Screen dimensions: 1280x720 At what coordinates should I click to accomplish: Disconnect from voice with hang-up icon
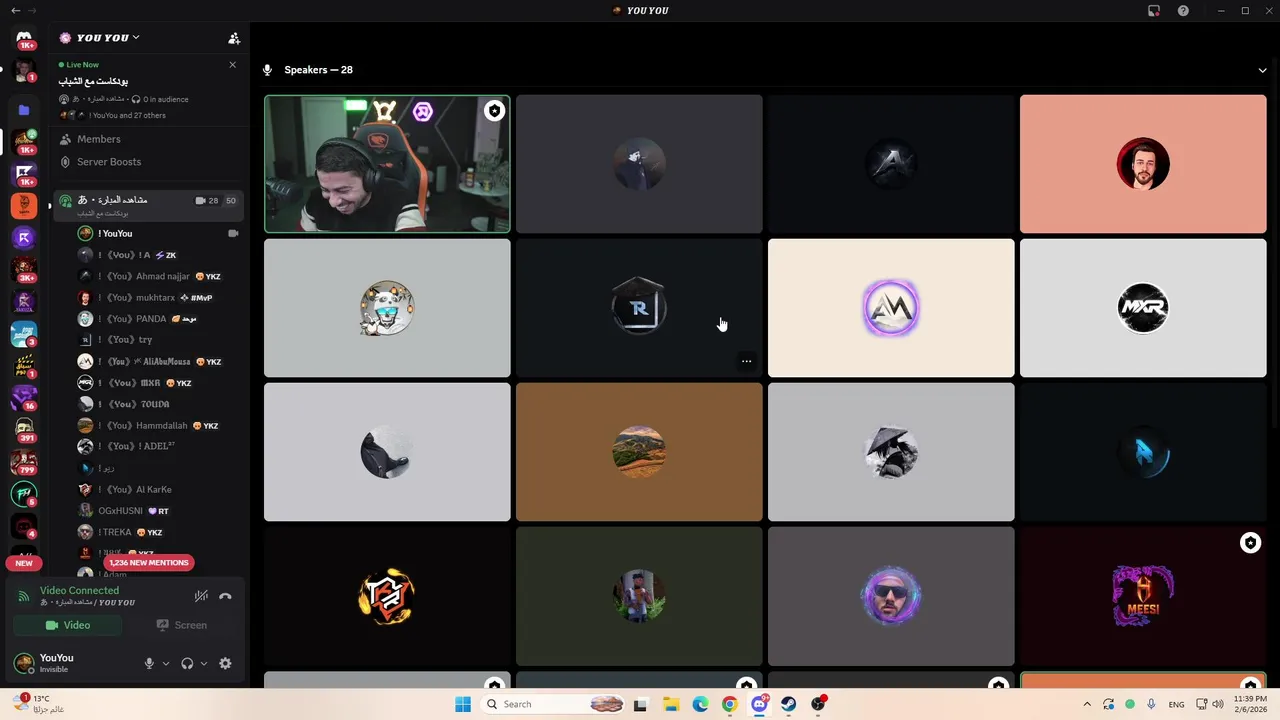tap(225, 596)
